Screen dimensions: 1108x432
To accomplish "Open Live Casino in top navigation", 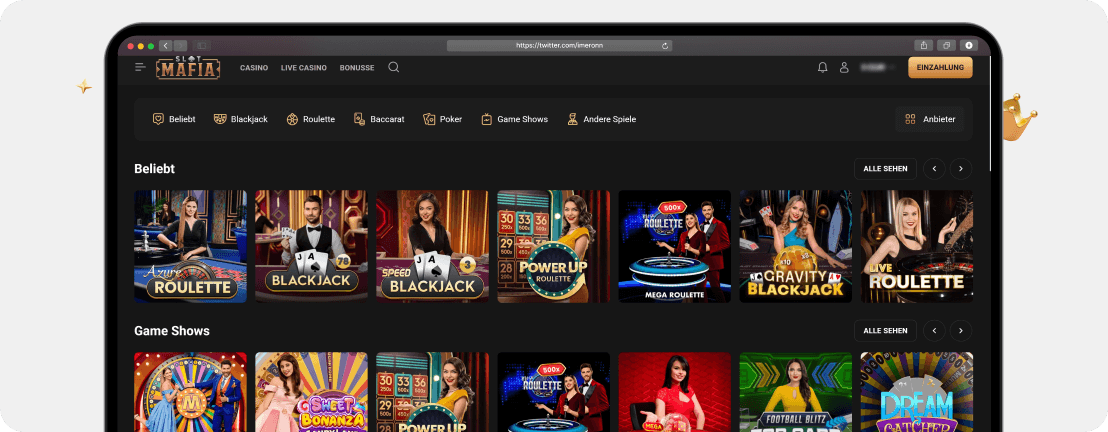I will [x=304, y=68].
